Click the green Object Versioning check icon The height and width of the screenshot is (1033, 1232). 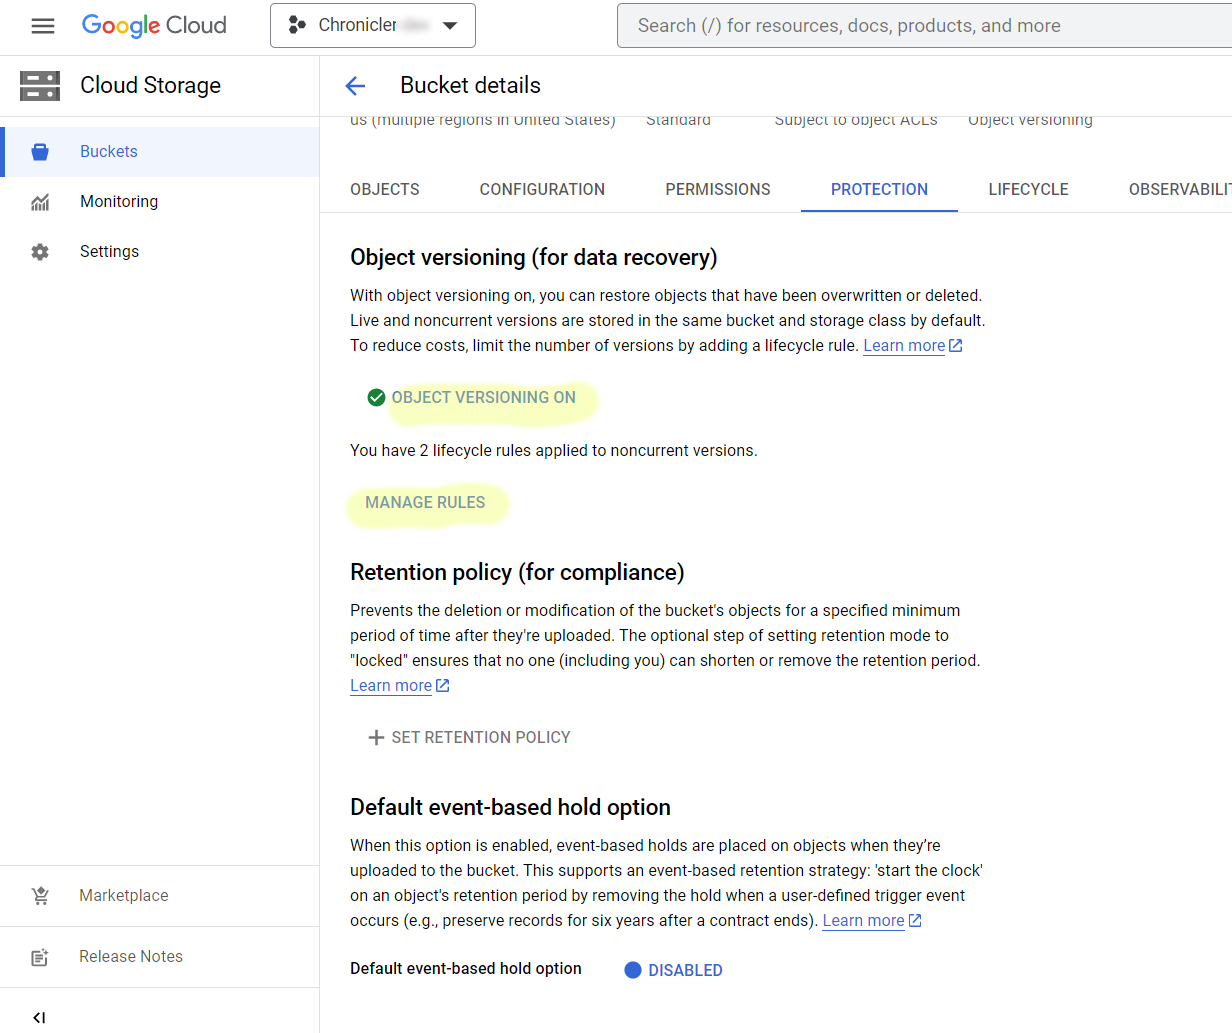(375, 397)
